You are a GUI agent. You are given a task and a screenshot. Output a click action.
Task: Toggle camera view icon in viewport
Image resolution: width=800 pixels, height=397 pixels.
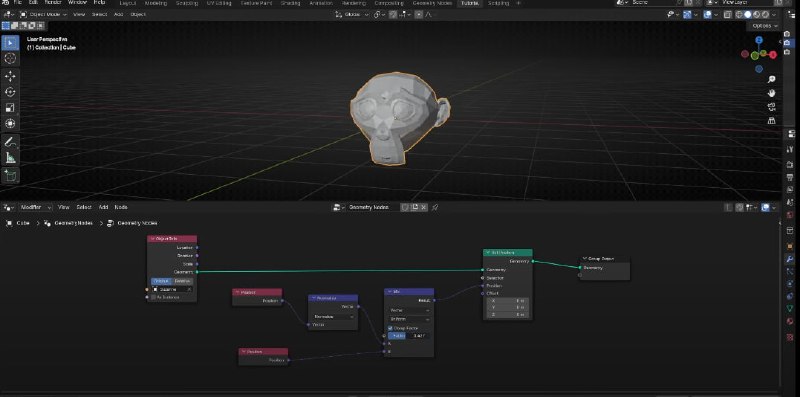point(771,107)
